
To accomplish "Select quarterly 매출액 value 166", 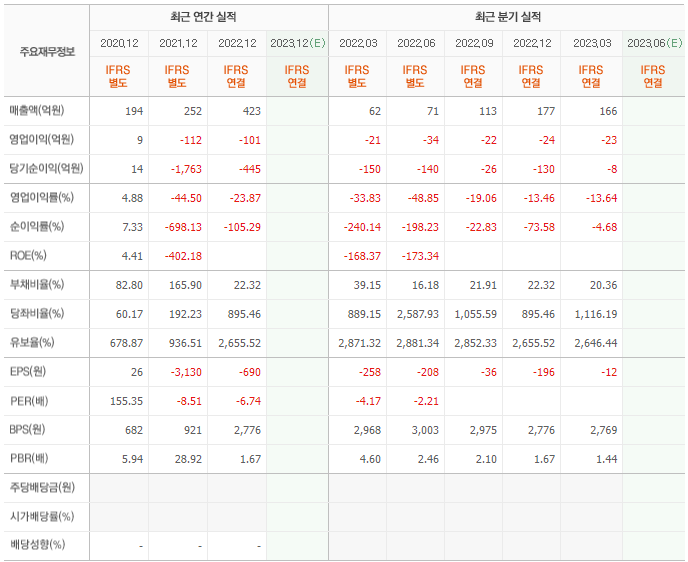I will coord(608,111).
